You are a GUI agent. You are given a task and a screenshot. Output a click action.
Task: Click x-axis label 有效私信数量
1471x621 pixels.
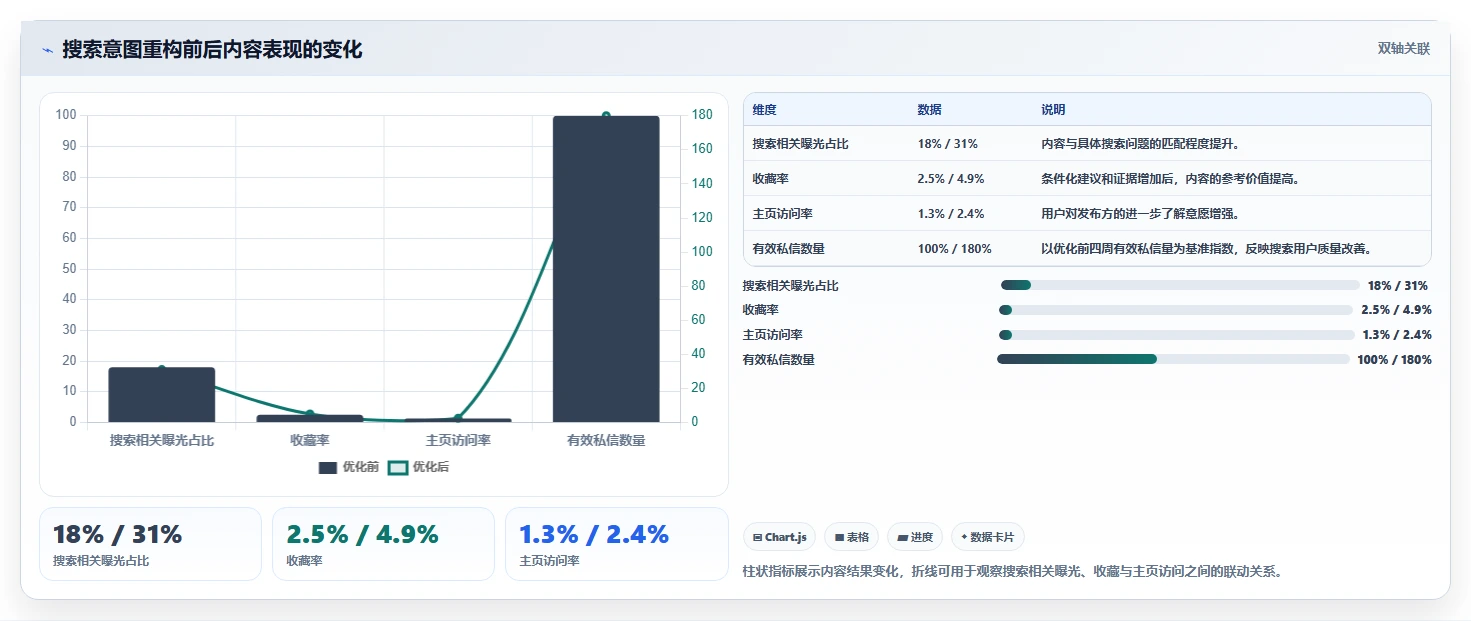click(x=606, y=441)
